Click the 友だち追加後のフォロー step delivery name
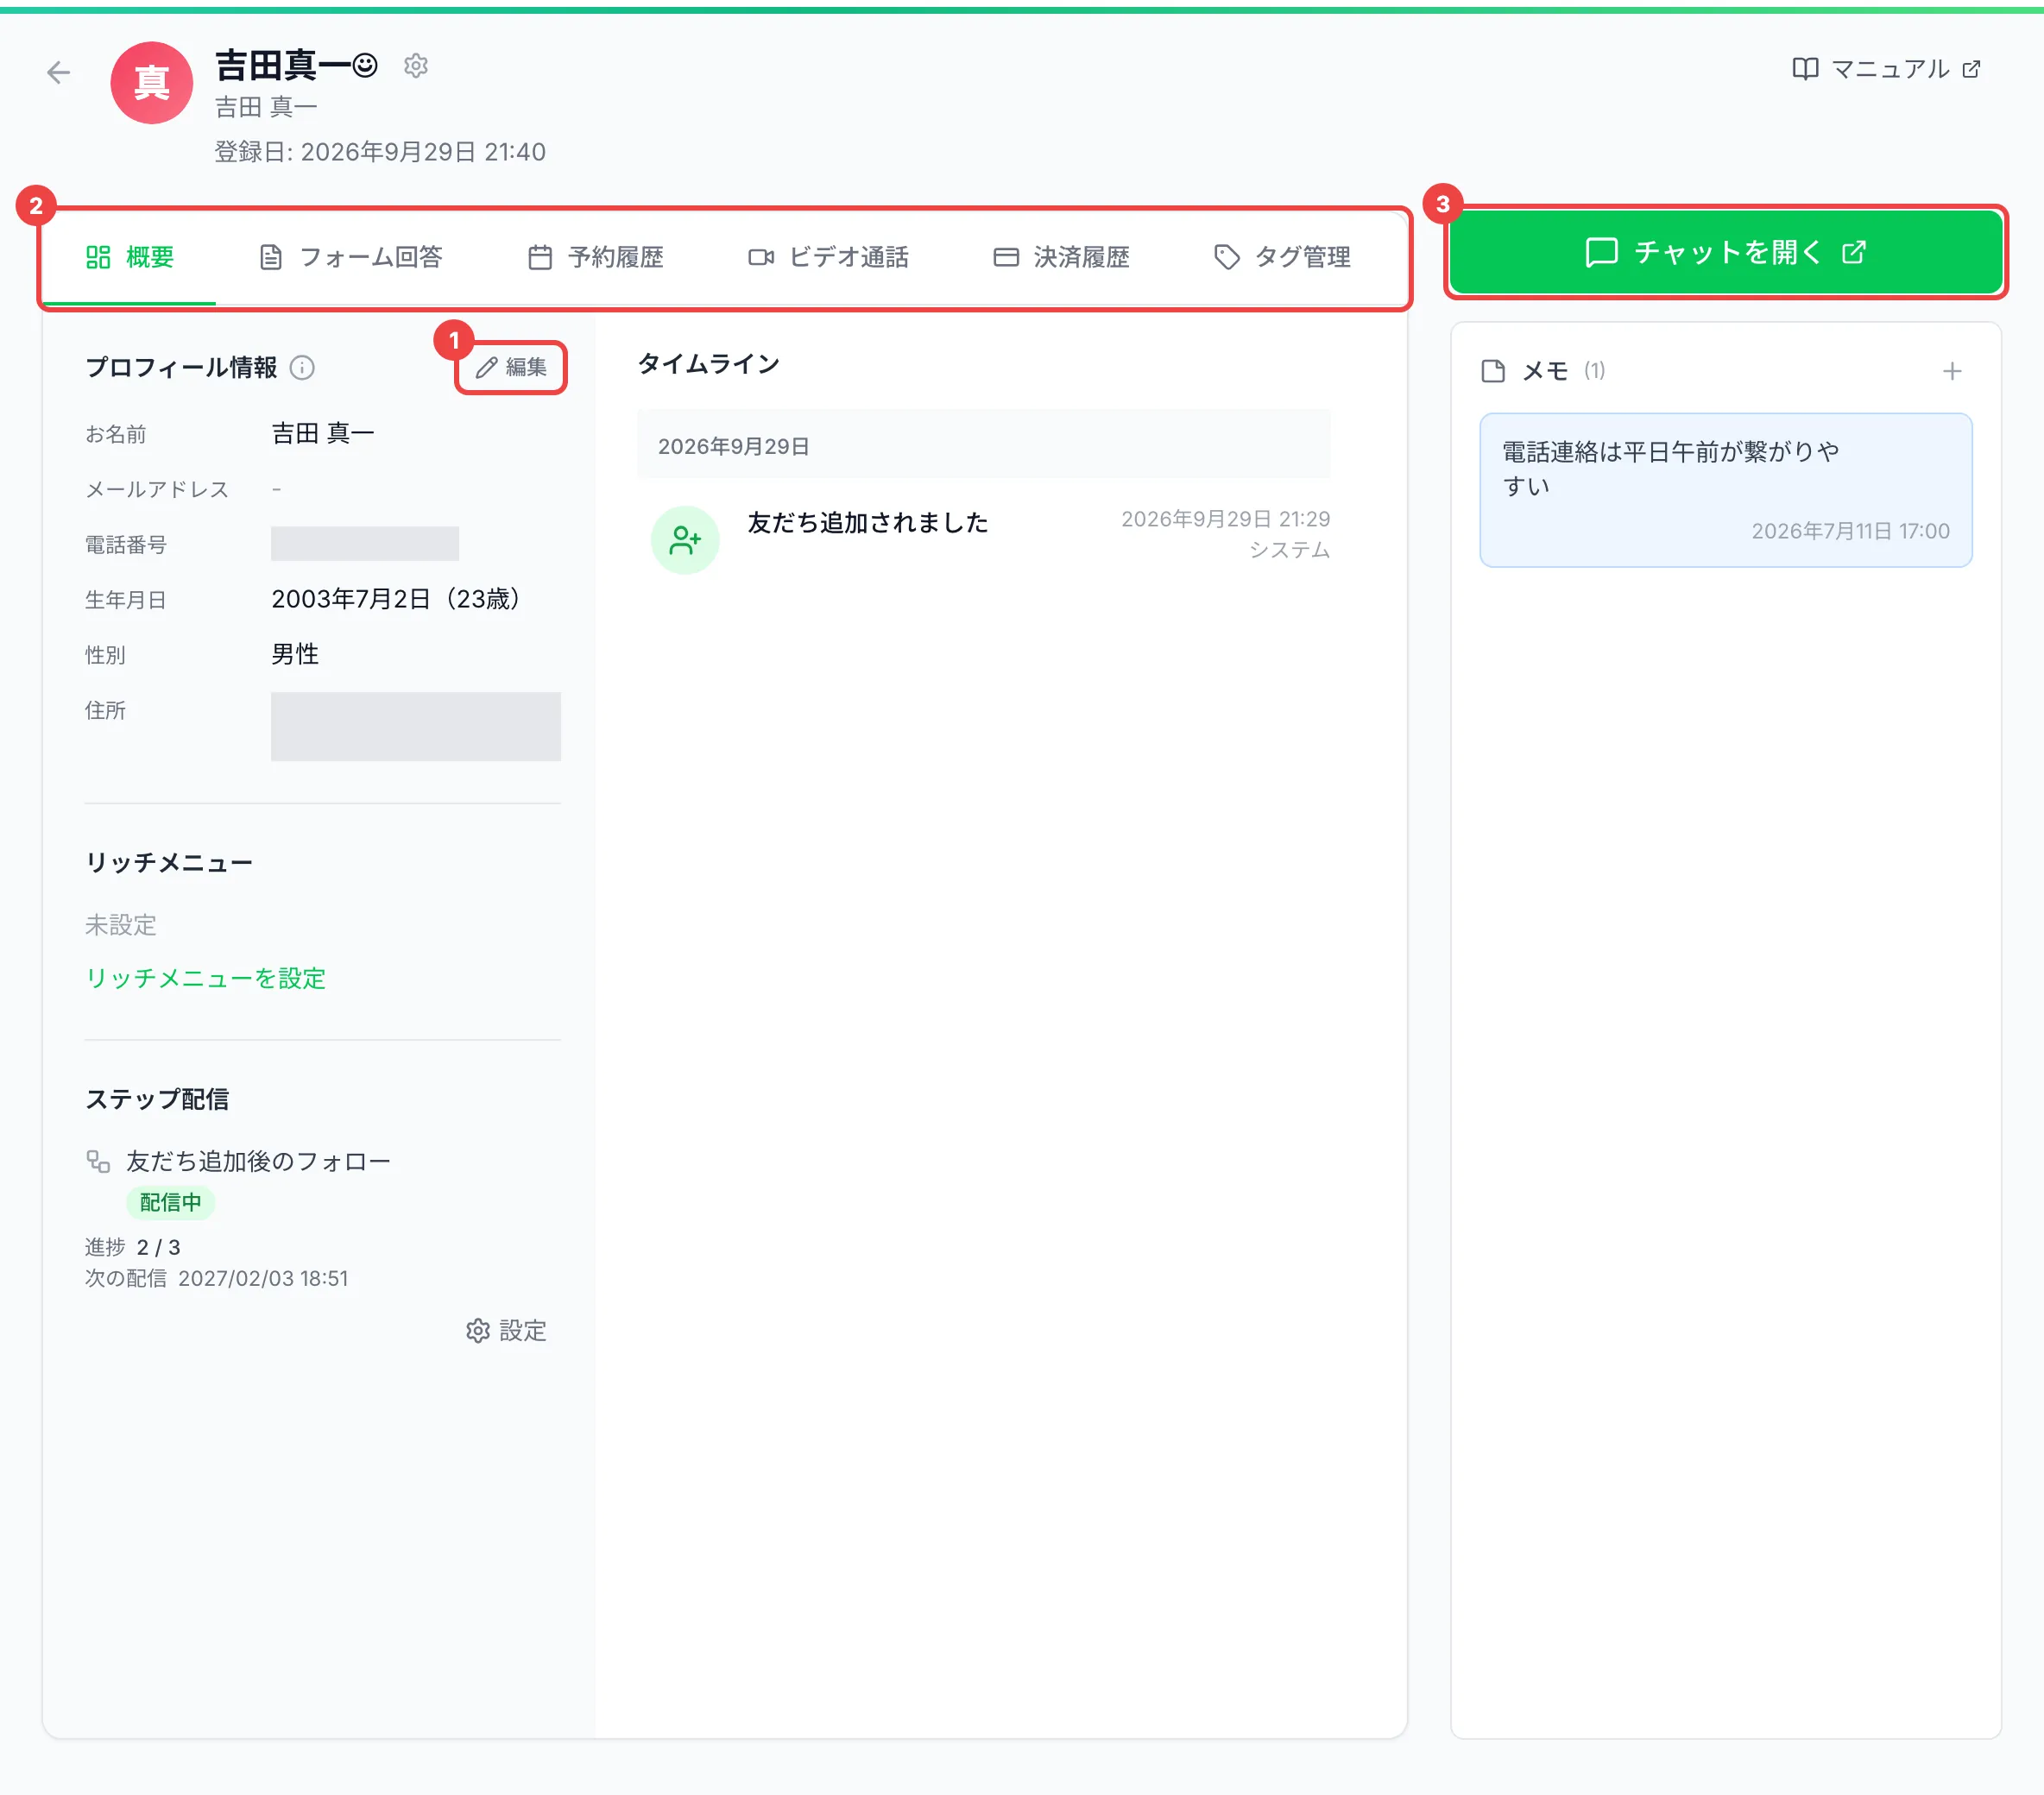This screenshot has height=1795, width=2044. pyautogui.click(x=259, y=1161)
